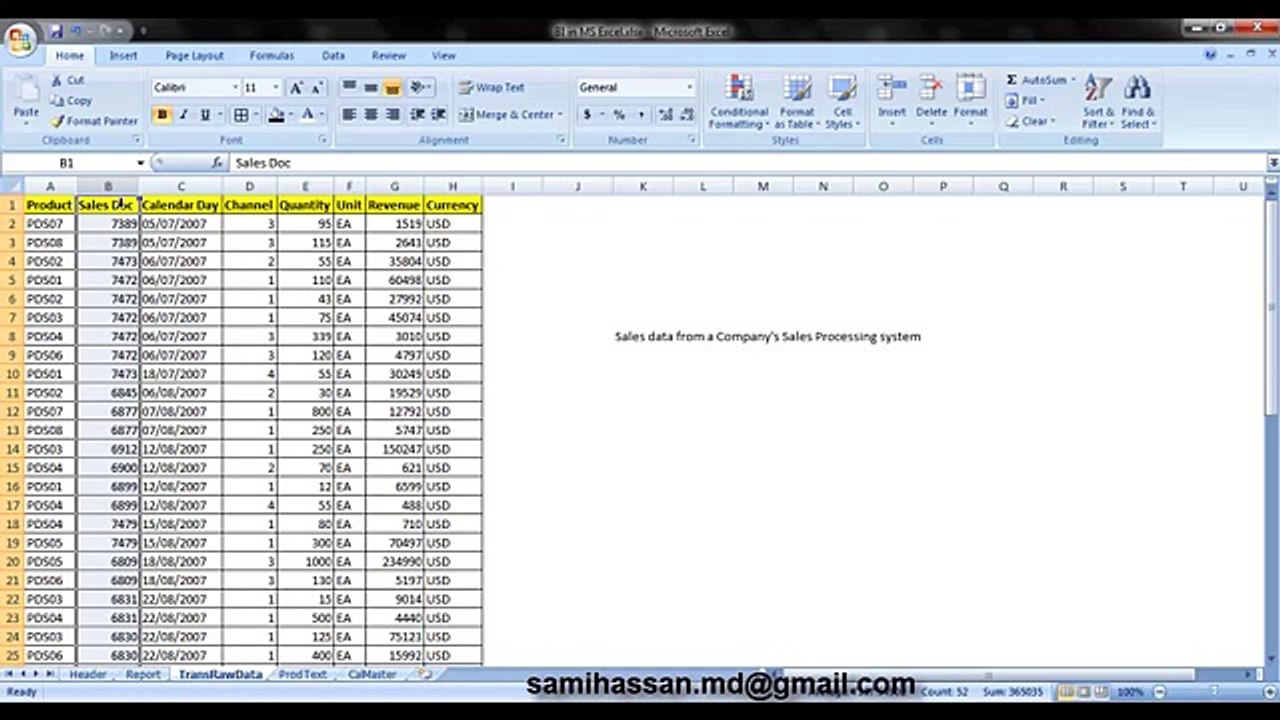
Task: Open Find & Select binoculars
Action: pyautogui.click(x=1138, y=102)
